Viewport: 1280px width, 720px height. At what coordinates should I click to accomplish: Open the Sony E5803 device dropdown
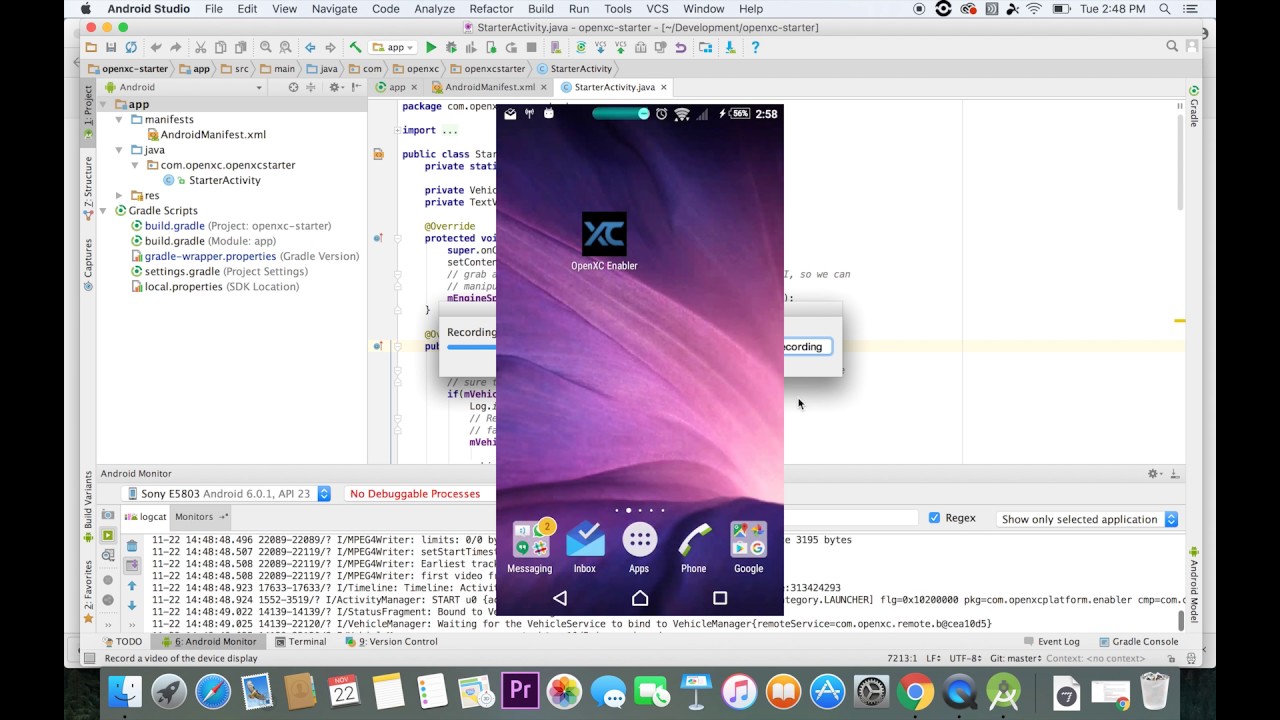(228, 494)
